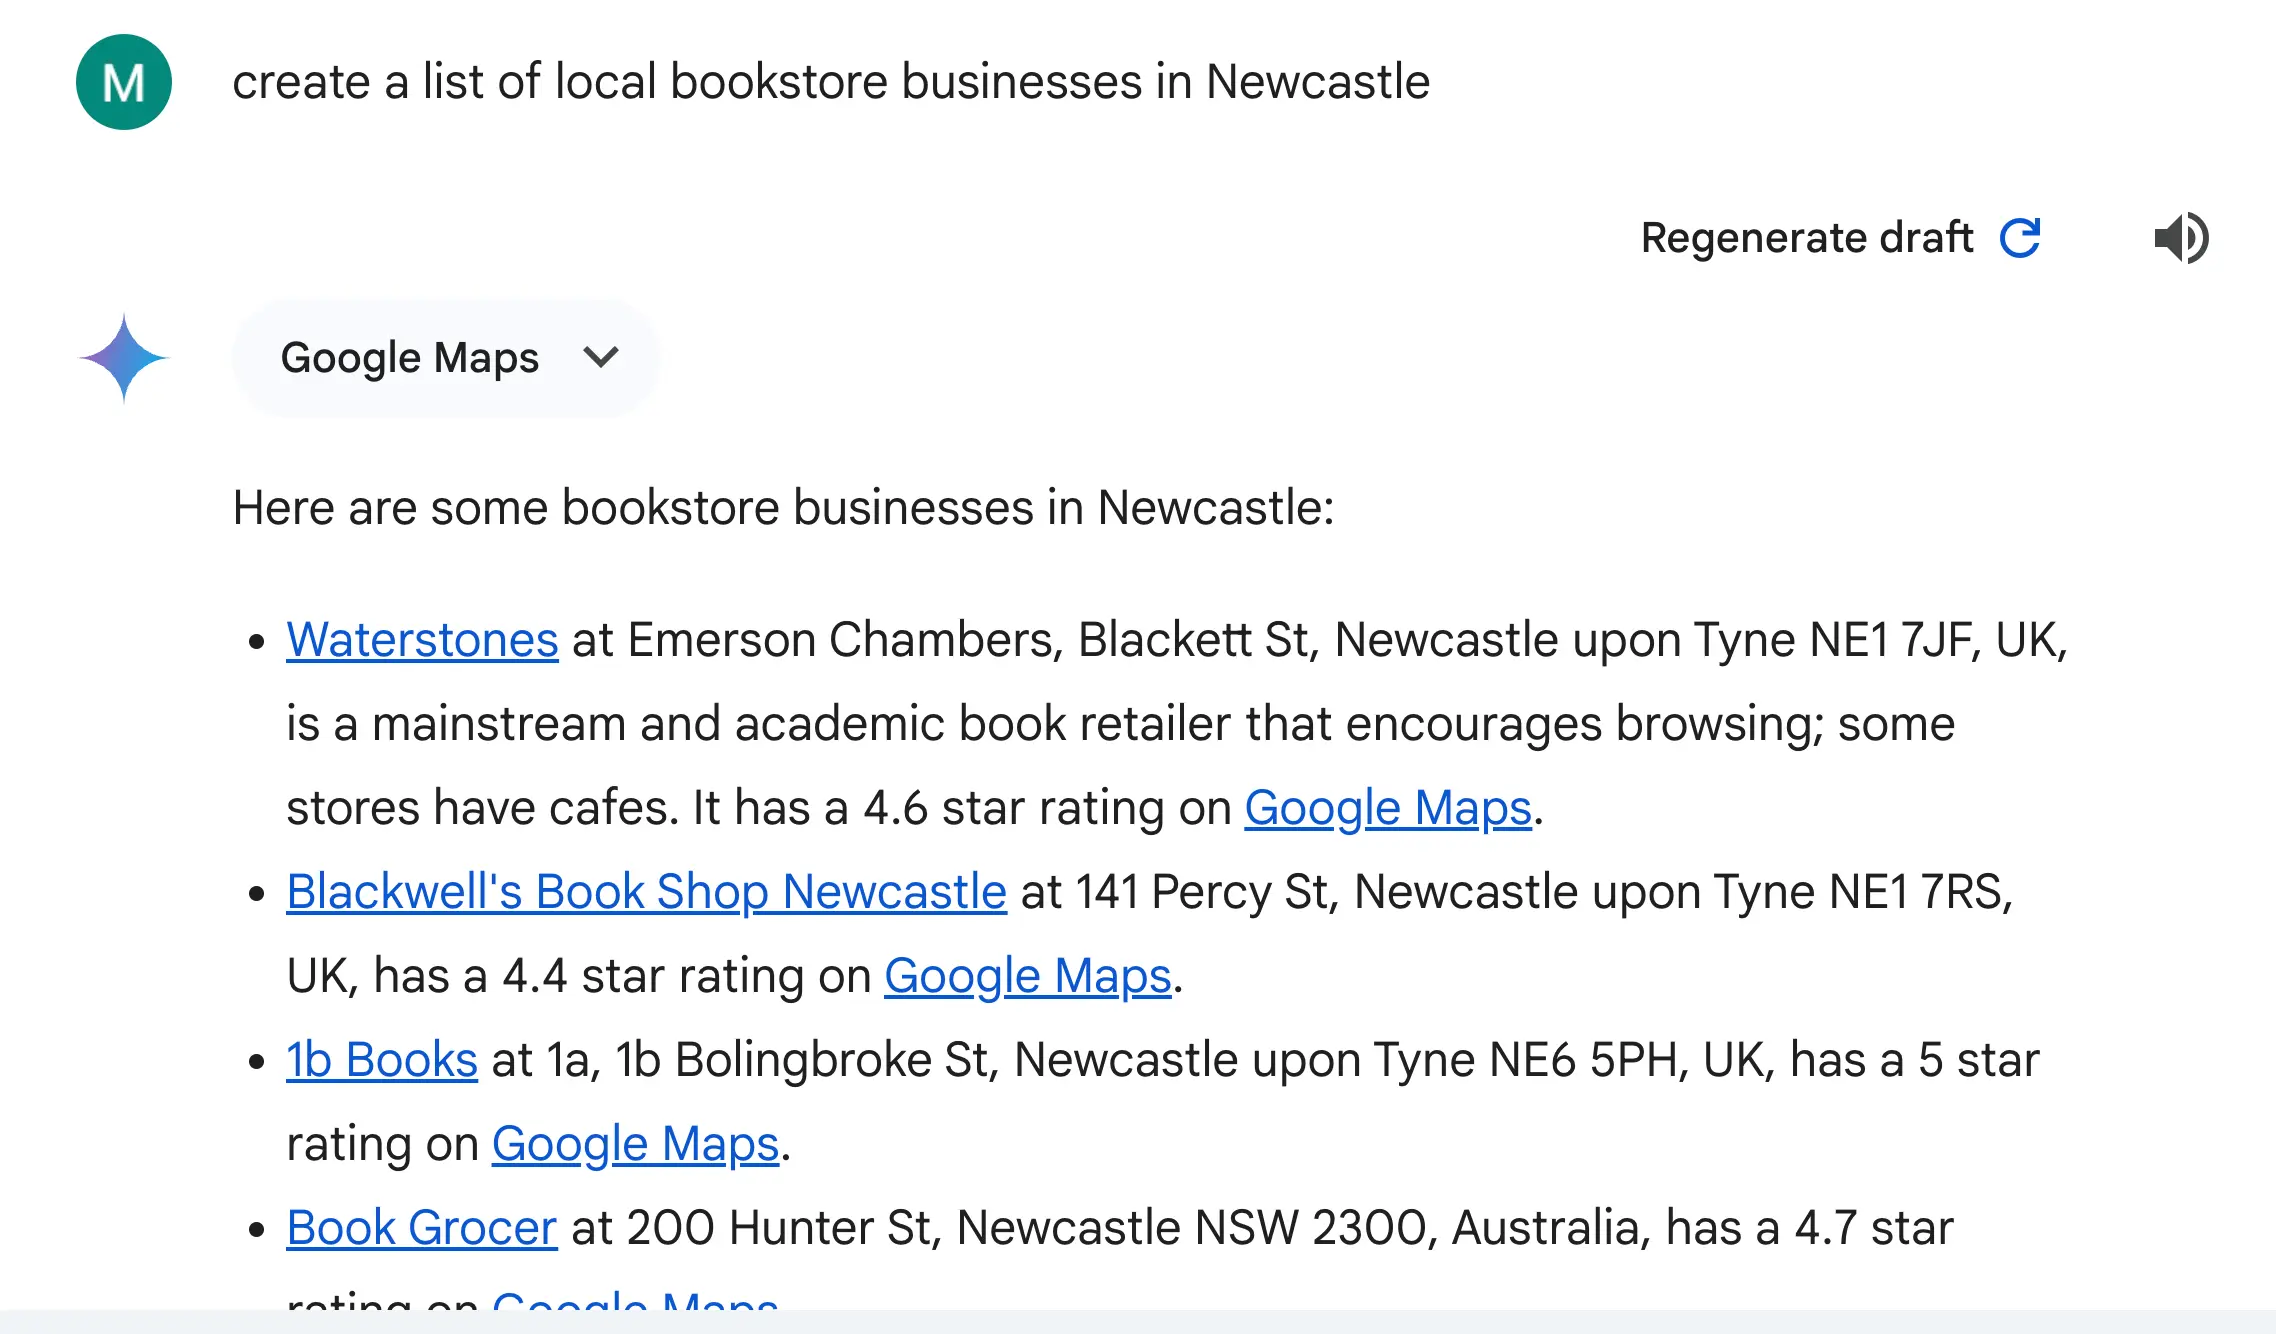Image resolution: width=2276 pixels, height=1334 pixels.
Task: Open the Book Grocer link
Action: tap(421, 1228)
